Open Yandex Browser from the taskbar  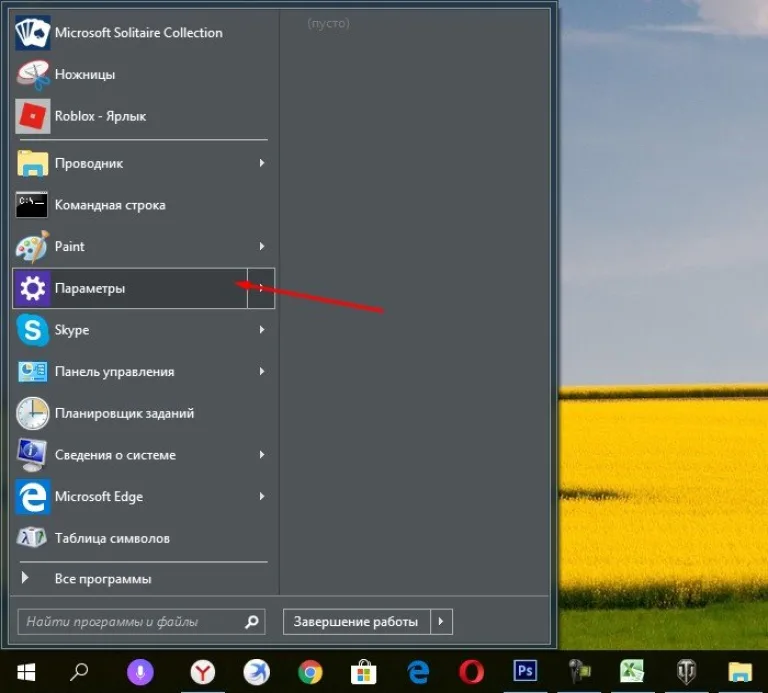[x=203, y=672]
